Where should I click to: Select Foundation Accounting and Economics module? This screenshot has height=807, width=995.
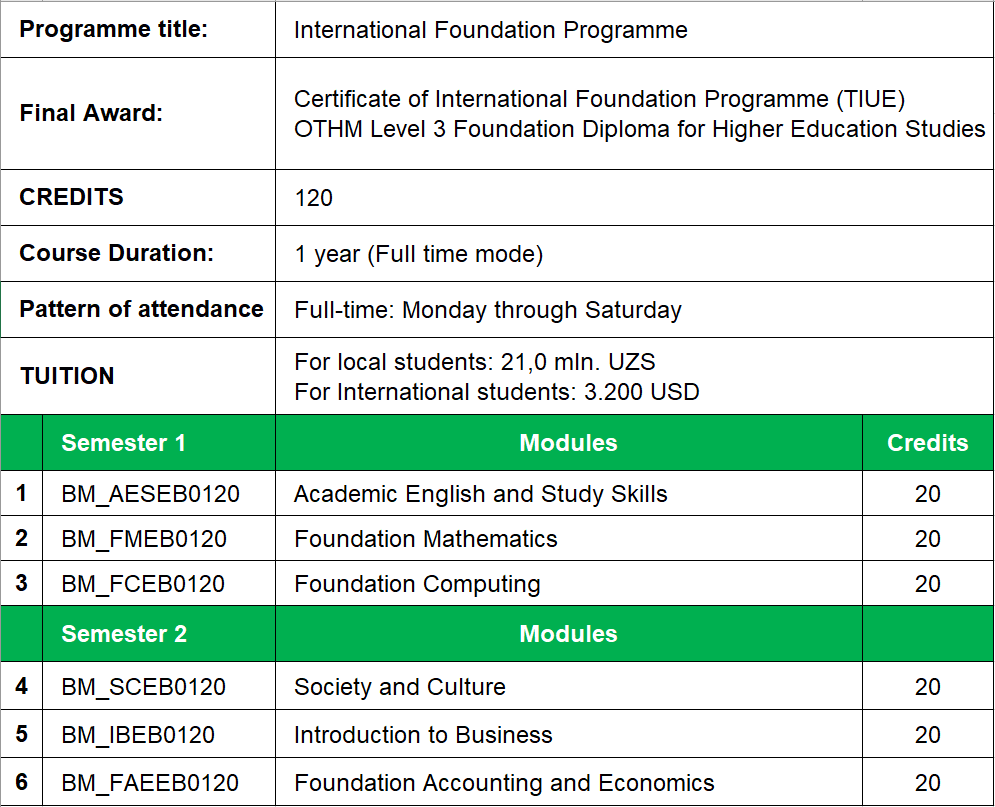click(504, 783)
